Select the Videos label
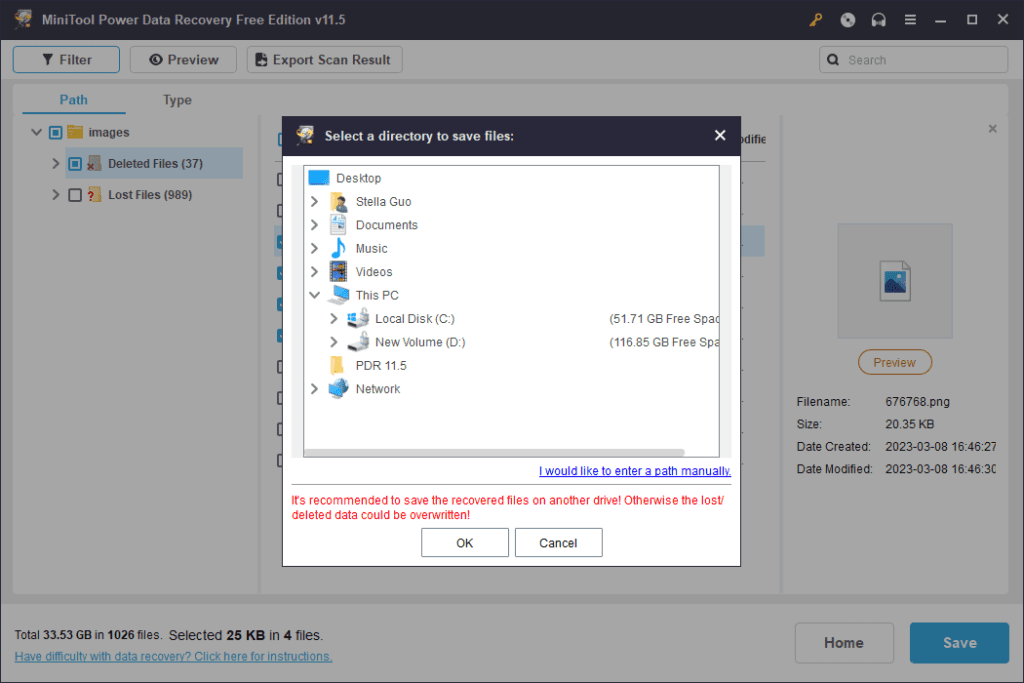Image resolution: width=1024 pixels, height=683 pixels. point(374,272)
